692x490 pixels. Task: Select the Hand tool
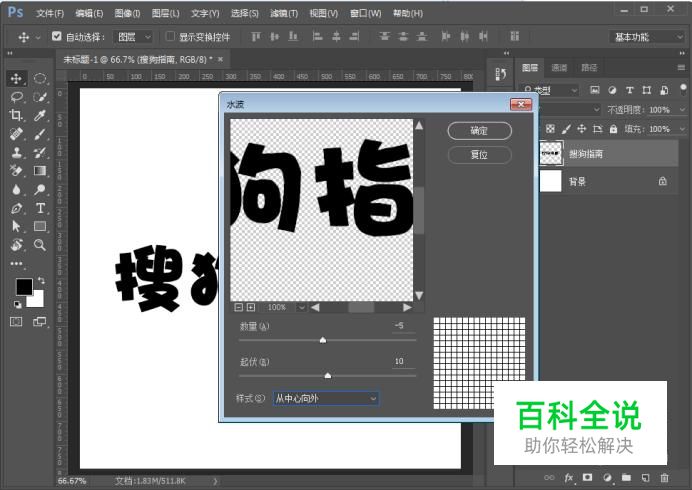(x=16, y=245)
